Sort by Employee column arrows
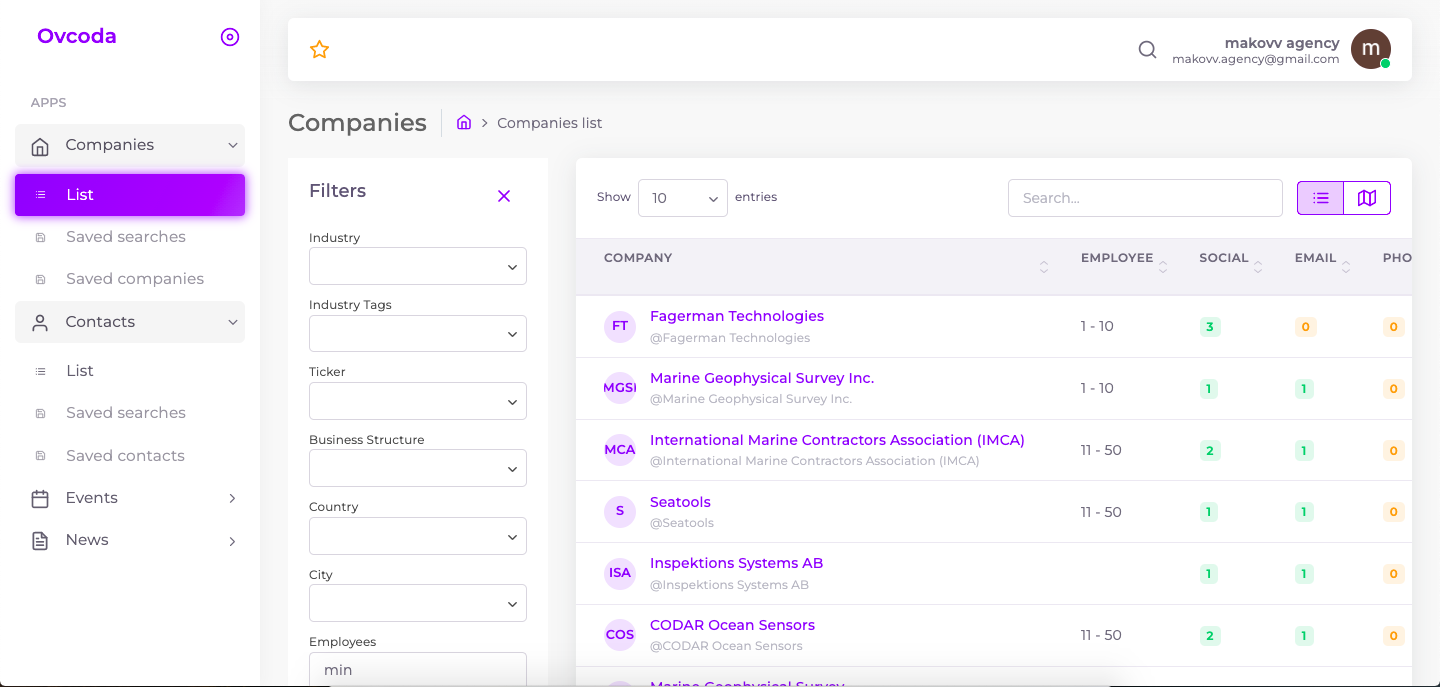 1163,267
